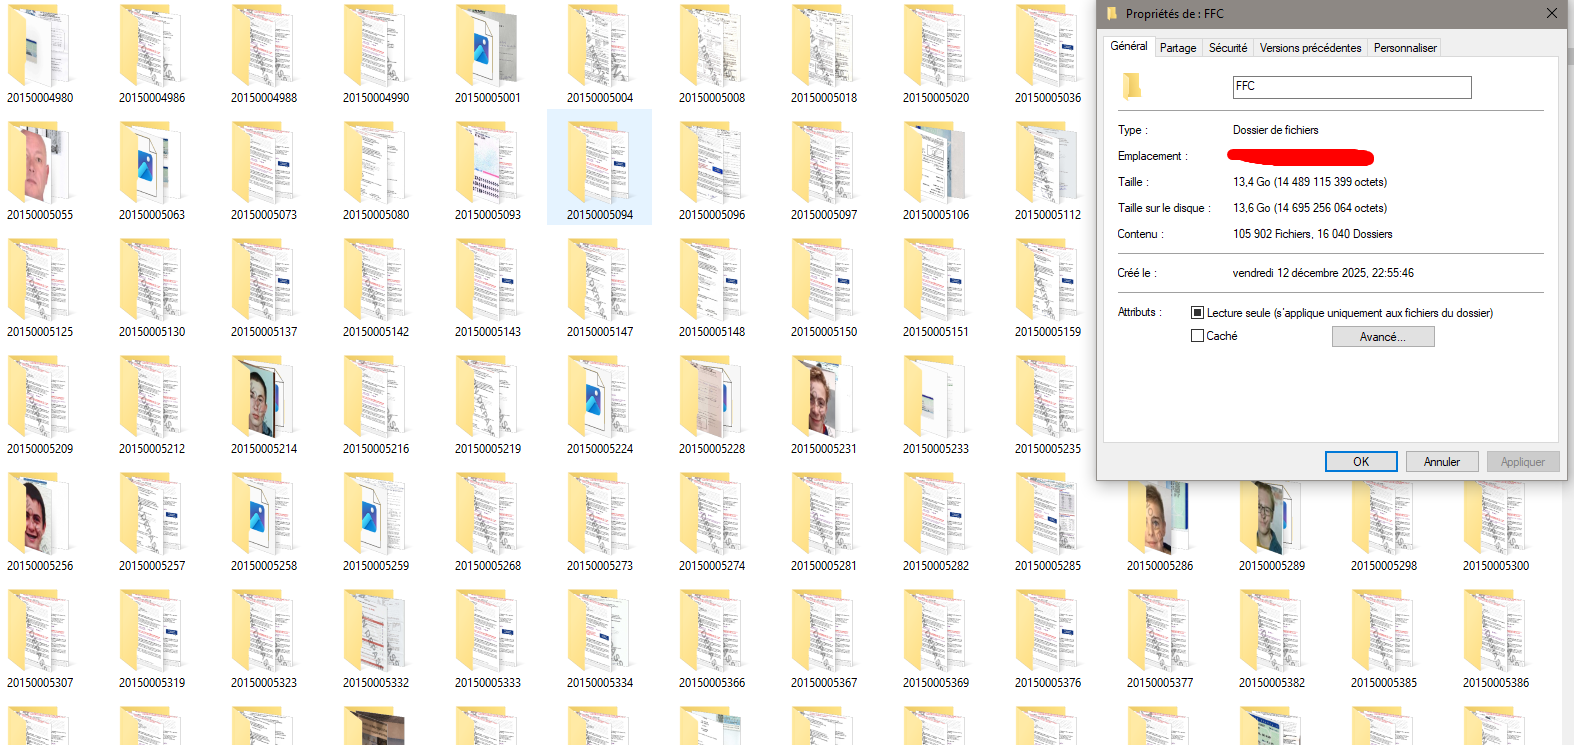This screenshot has height=745, width=1574.
Task: Switch to the Partage tab
Action: (x=1178, y=48)
